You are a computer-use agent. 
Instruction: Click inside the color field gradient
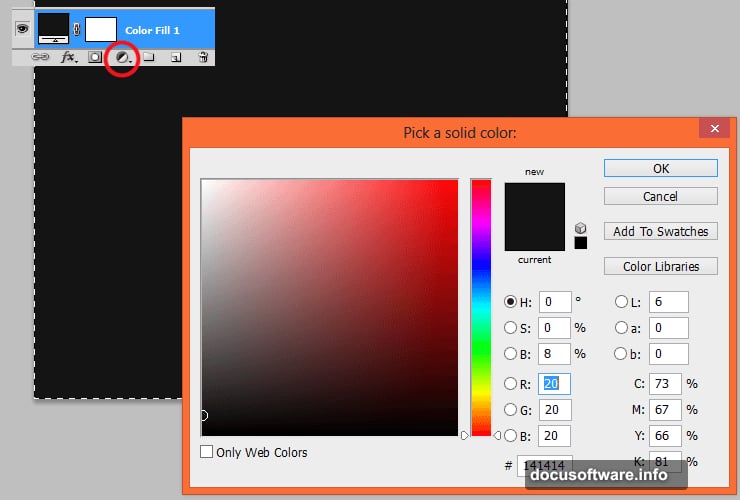(x=329, y=307)
